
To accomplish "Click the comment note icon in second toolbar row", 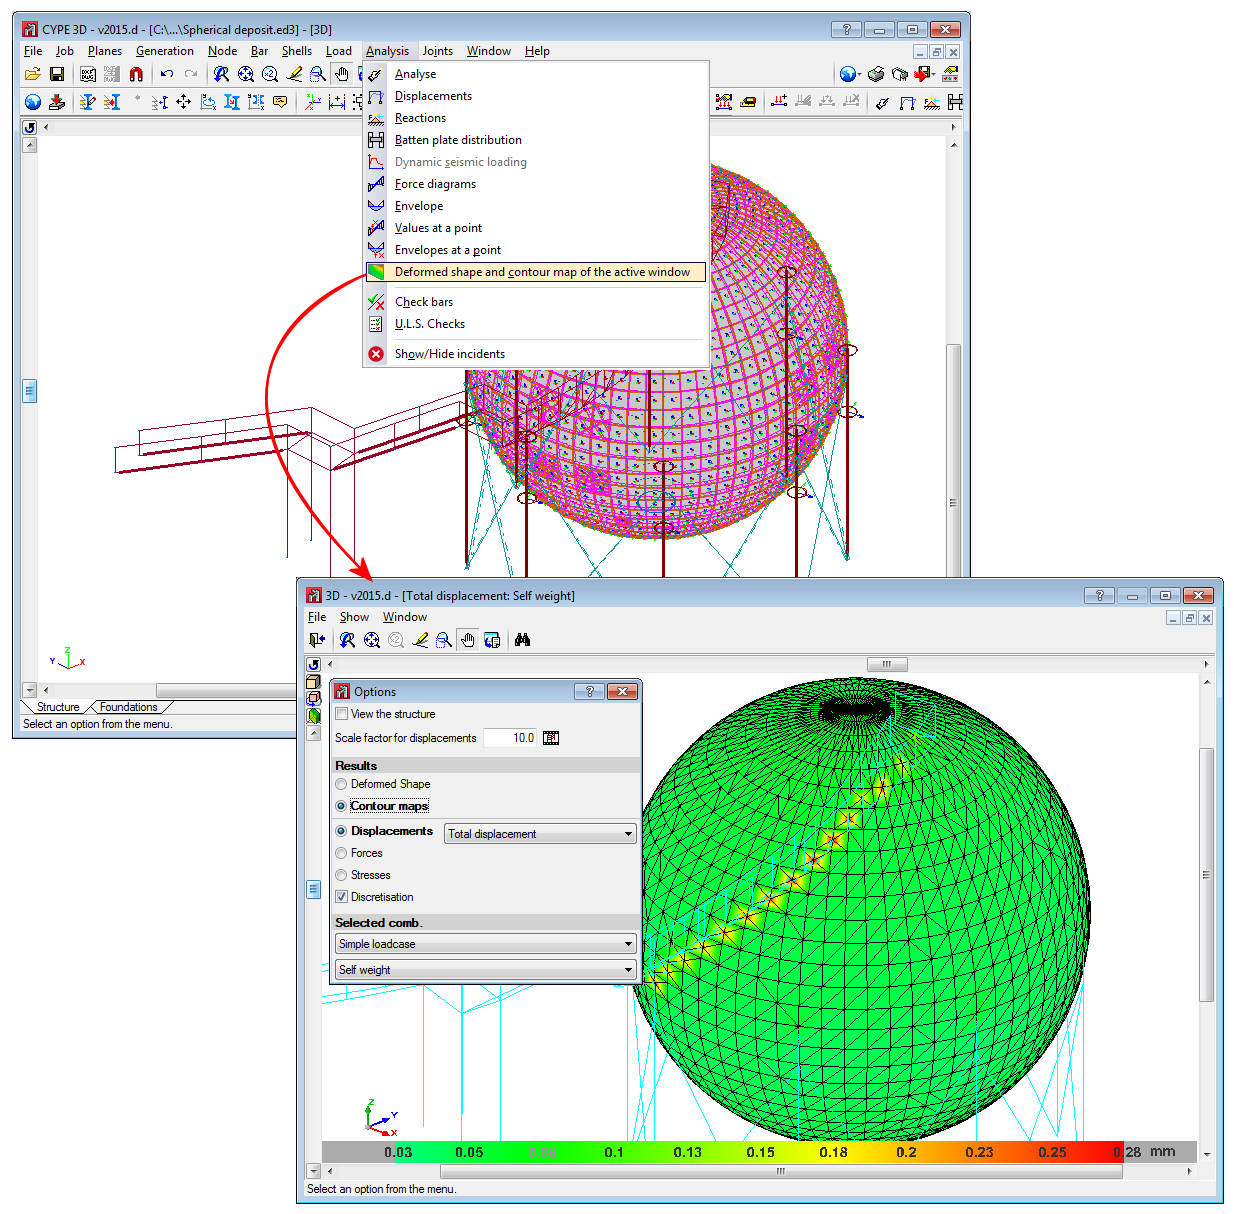I will coord(280,102).
